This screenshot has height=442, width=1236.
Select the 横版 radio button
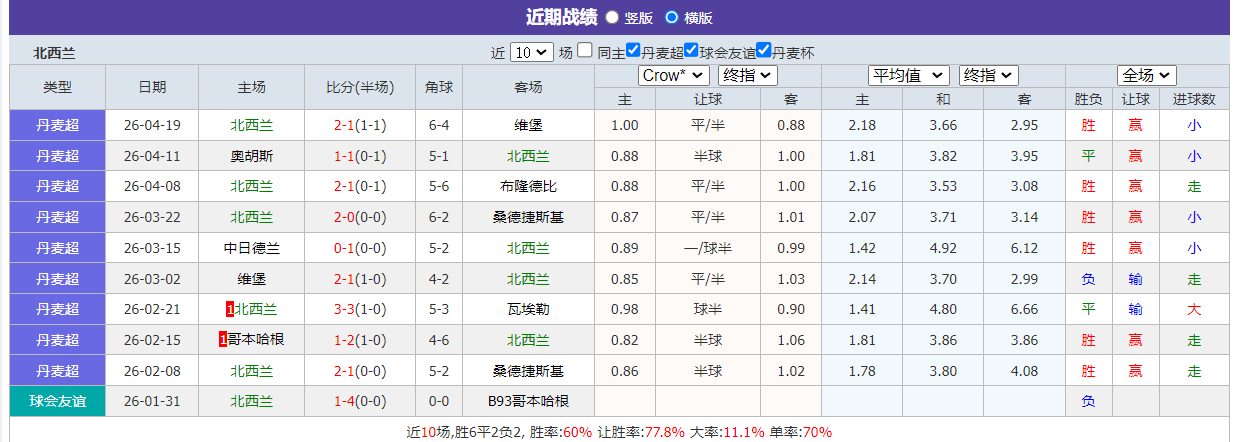[x=672, y=17]
